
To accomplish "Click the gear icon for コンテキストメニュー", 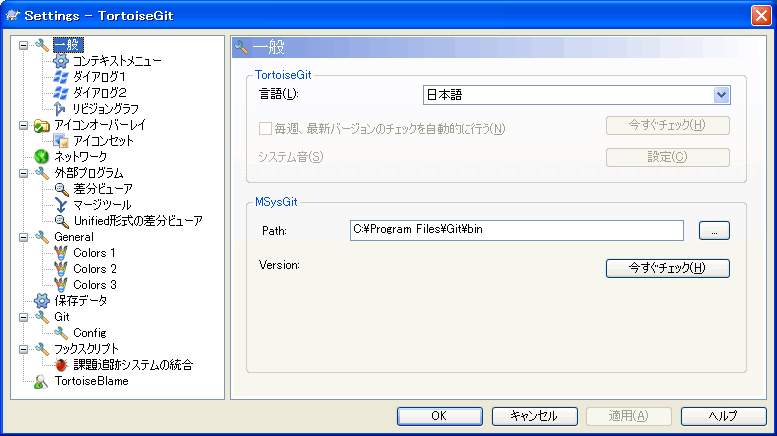I will pyautogui.click(x=60, y=61).
